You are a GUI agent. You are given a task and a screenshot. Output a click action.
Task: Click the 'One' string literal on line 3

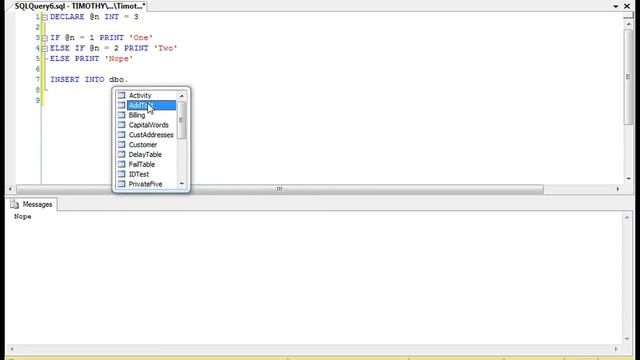[141, 38]
